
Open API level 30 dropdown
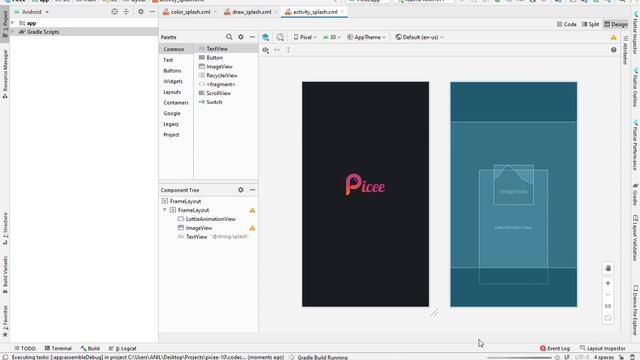click(331, 37)
